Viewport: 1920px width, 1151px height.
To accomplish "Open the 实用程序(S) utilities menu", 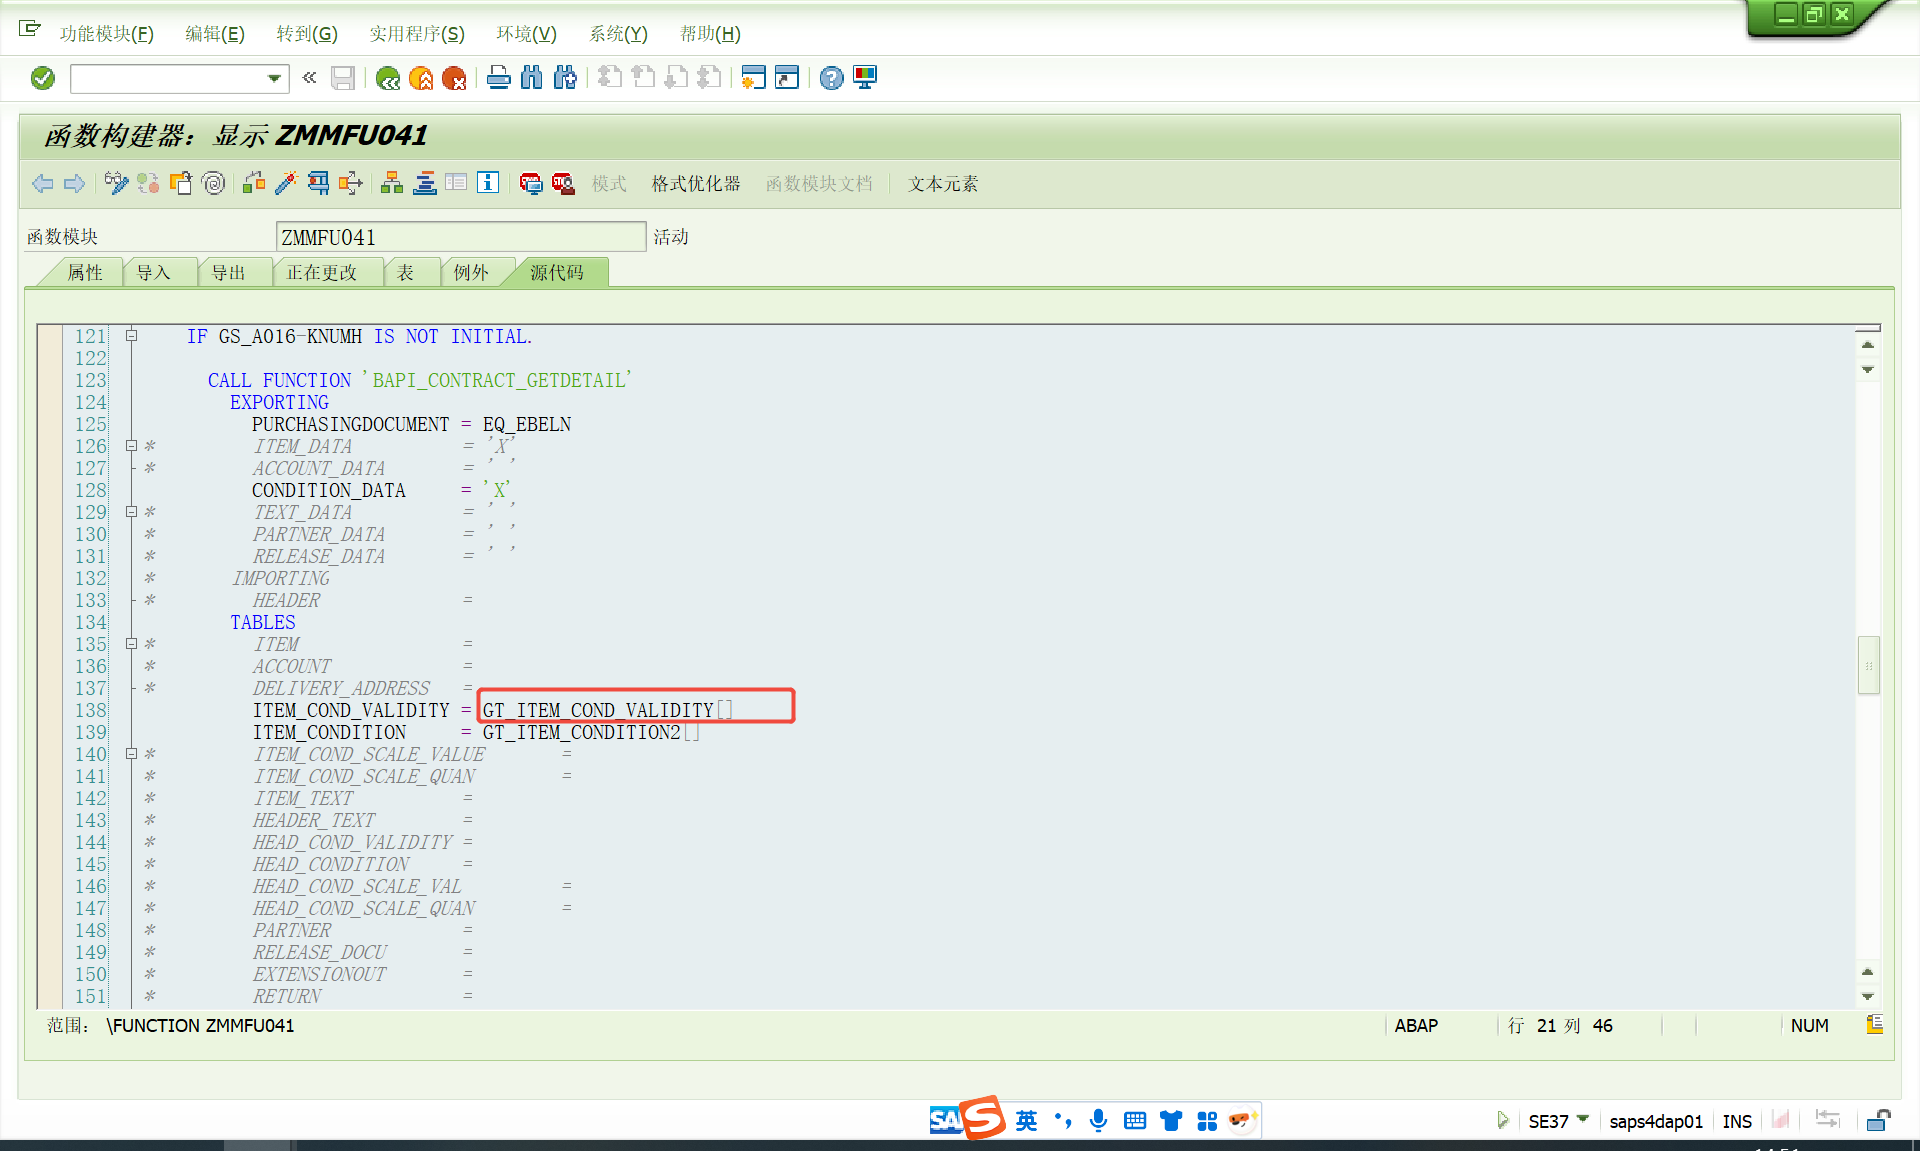I will click(x=416, y=34).
